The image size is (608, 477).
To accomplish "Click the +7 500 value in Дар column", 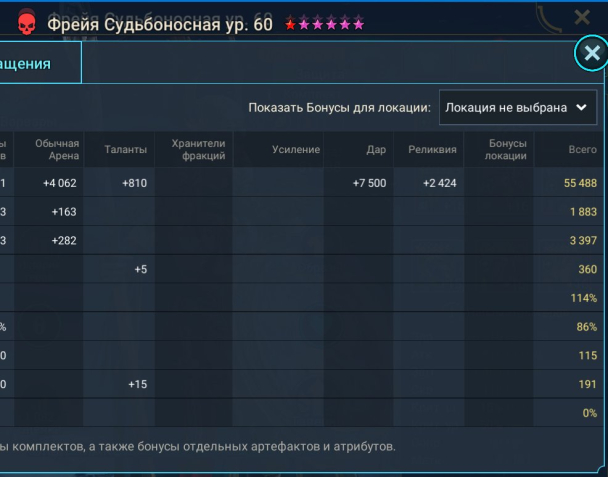I will [x=369, y=183].
